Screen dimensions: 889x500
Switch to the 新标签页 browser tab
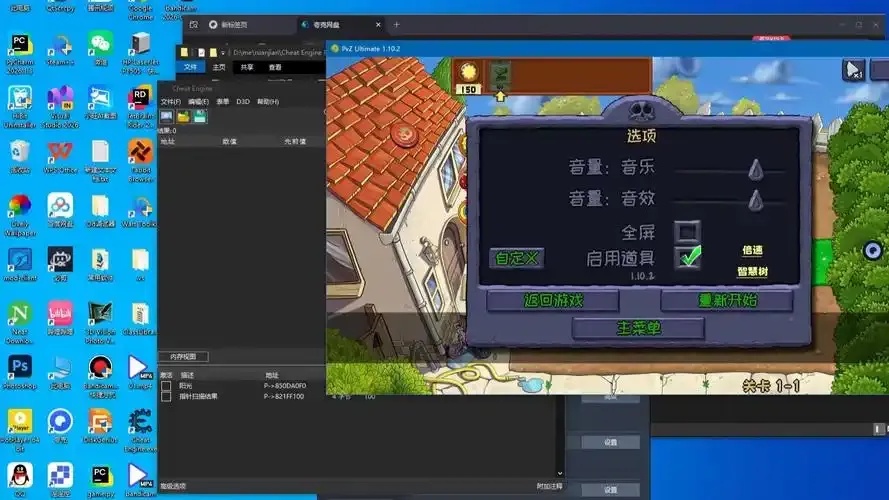pyautogui.click(x=235, y=25)
